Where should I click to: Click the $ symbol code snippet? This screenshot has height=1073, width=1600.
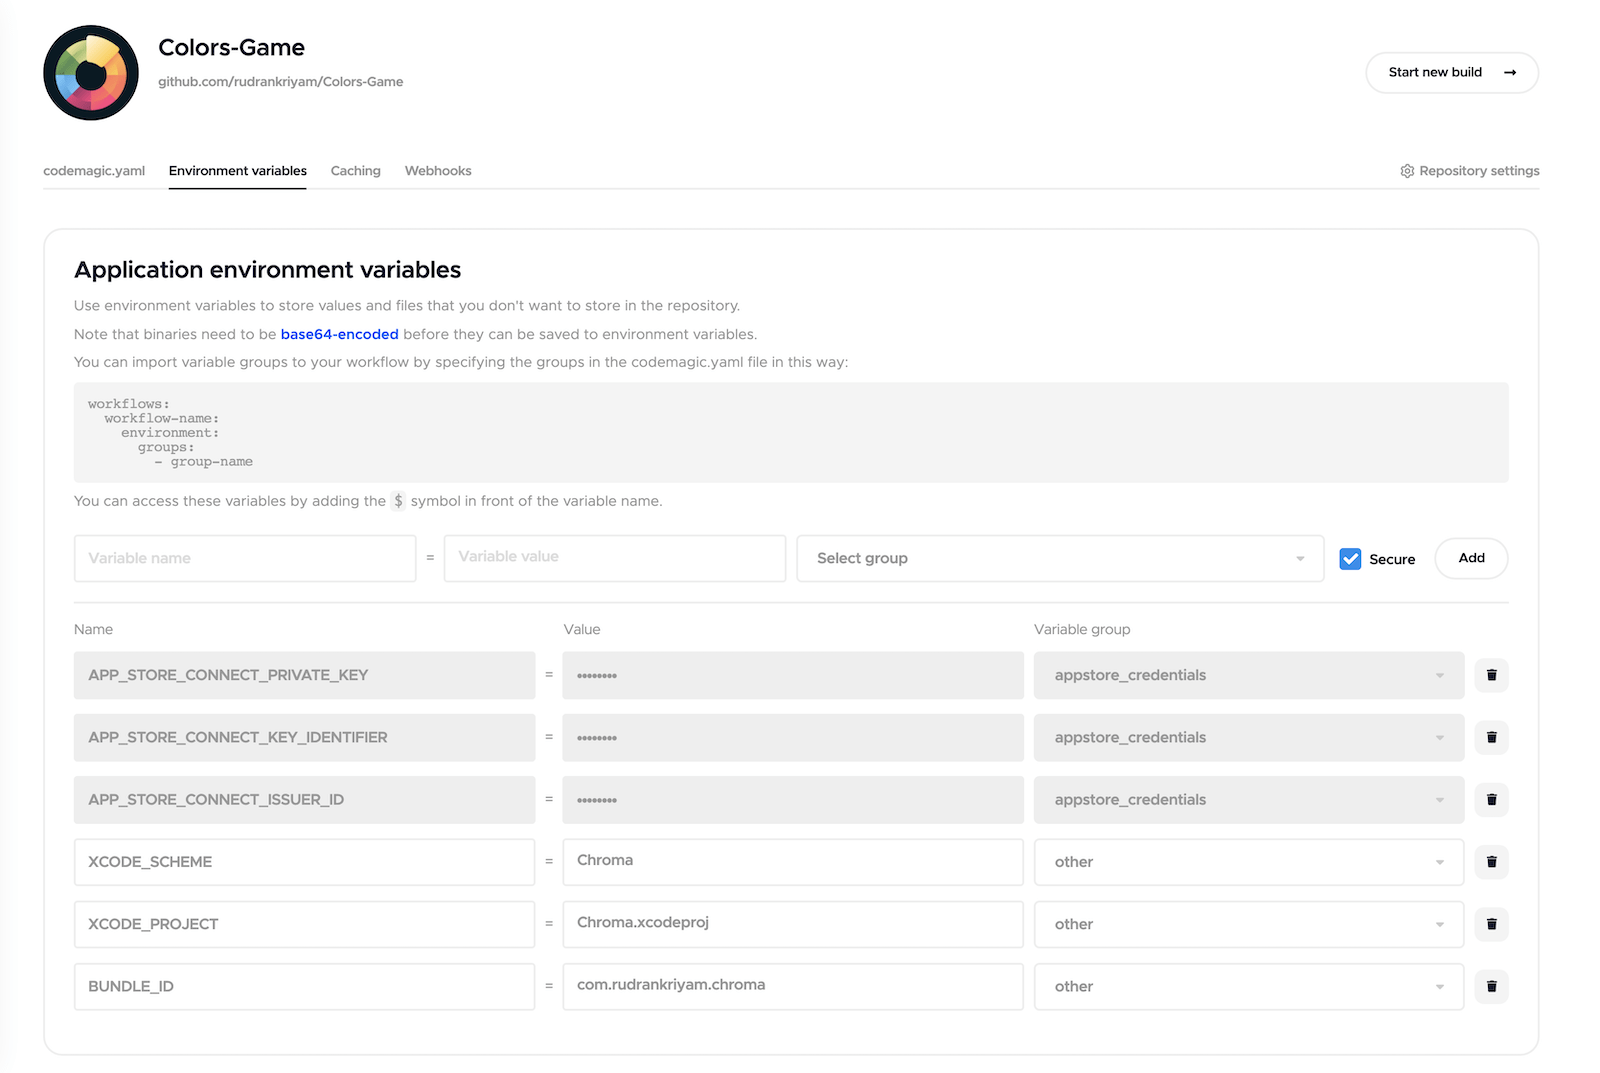click(398, 501)
